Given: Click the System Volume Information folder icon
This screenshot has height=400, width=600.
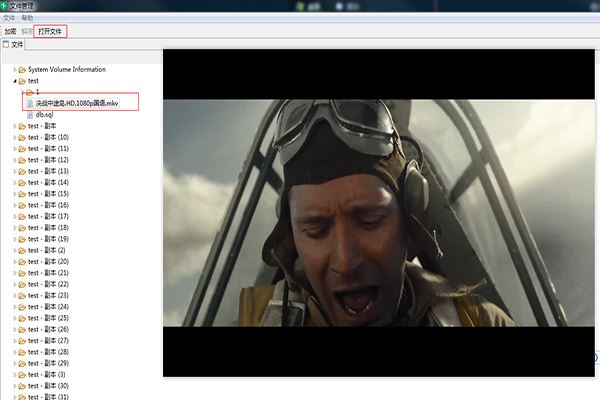Looking at the screenshot, I should [x=22, y=70].
